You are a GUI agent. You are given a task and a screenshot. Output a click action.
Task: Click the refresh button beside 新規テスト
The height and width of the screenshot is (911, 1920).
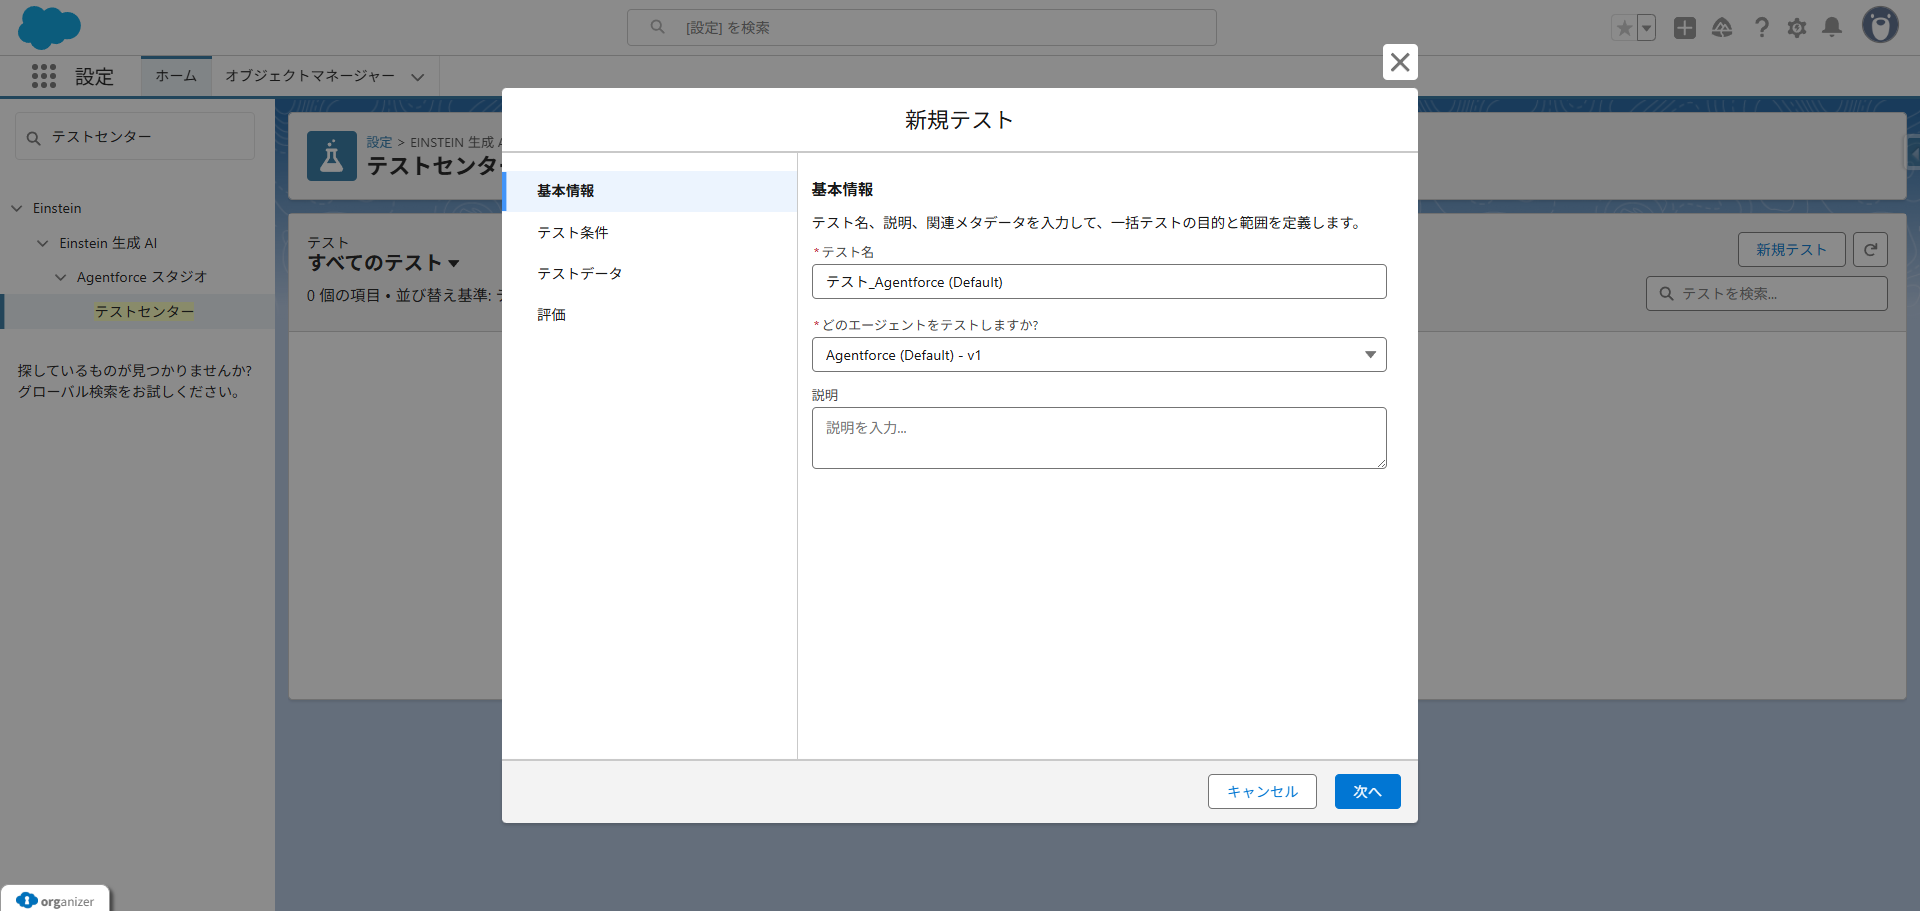pyautogui.click(x=1870, y=250)
